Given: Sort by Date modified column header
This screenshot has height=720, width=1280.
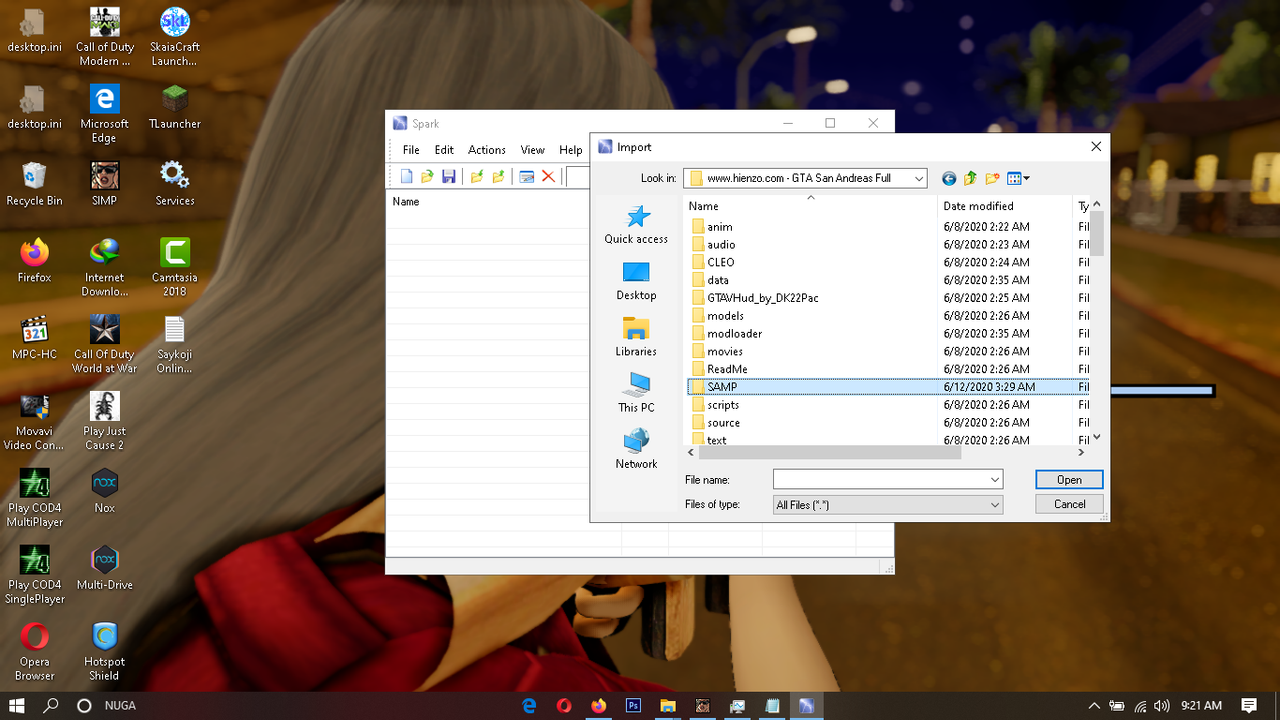Looking at the screenshot, I should [1005, 206].
